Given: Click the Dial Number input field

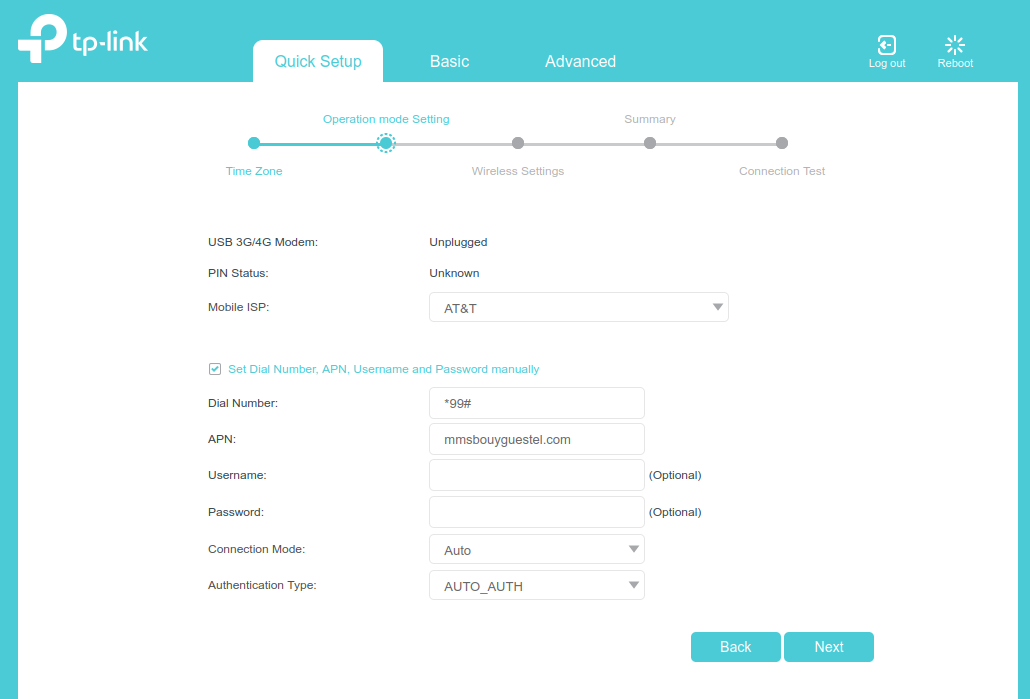Looking at the screenshot, I should tap(536, 403).
